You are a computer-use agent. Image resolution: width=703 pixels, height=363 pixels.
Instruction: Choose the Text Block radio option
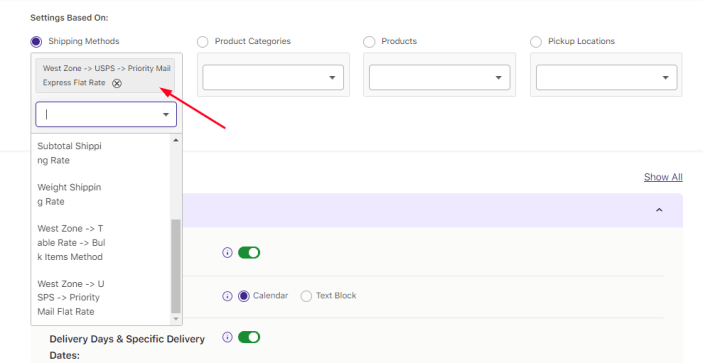[x=306, y=296]
